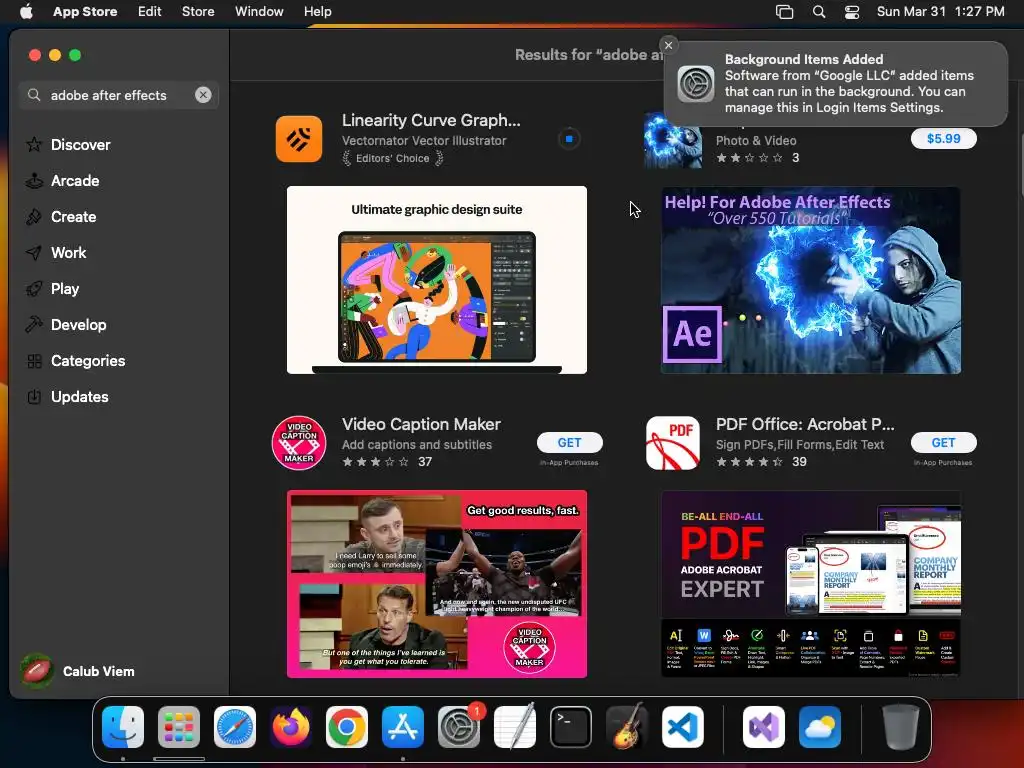Buy the app for $5.99

click(943, 138)
